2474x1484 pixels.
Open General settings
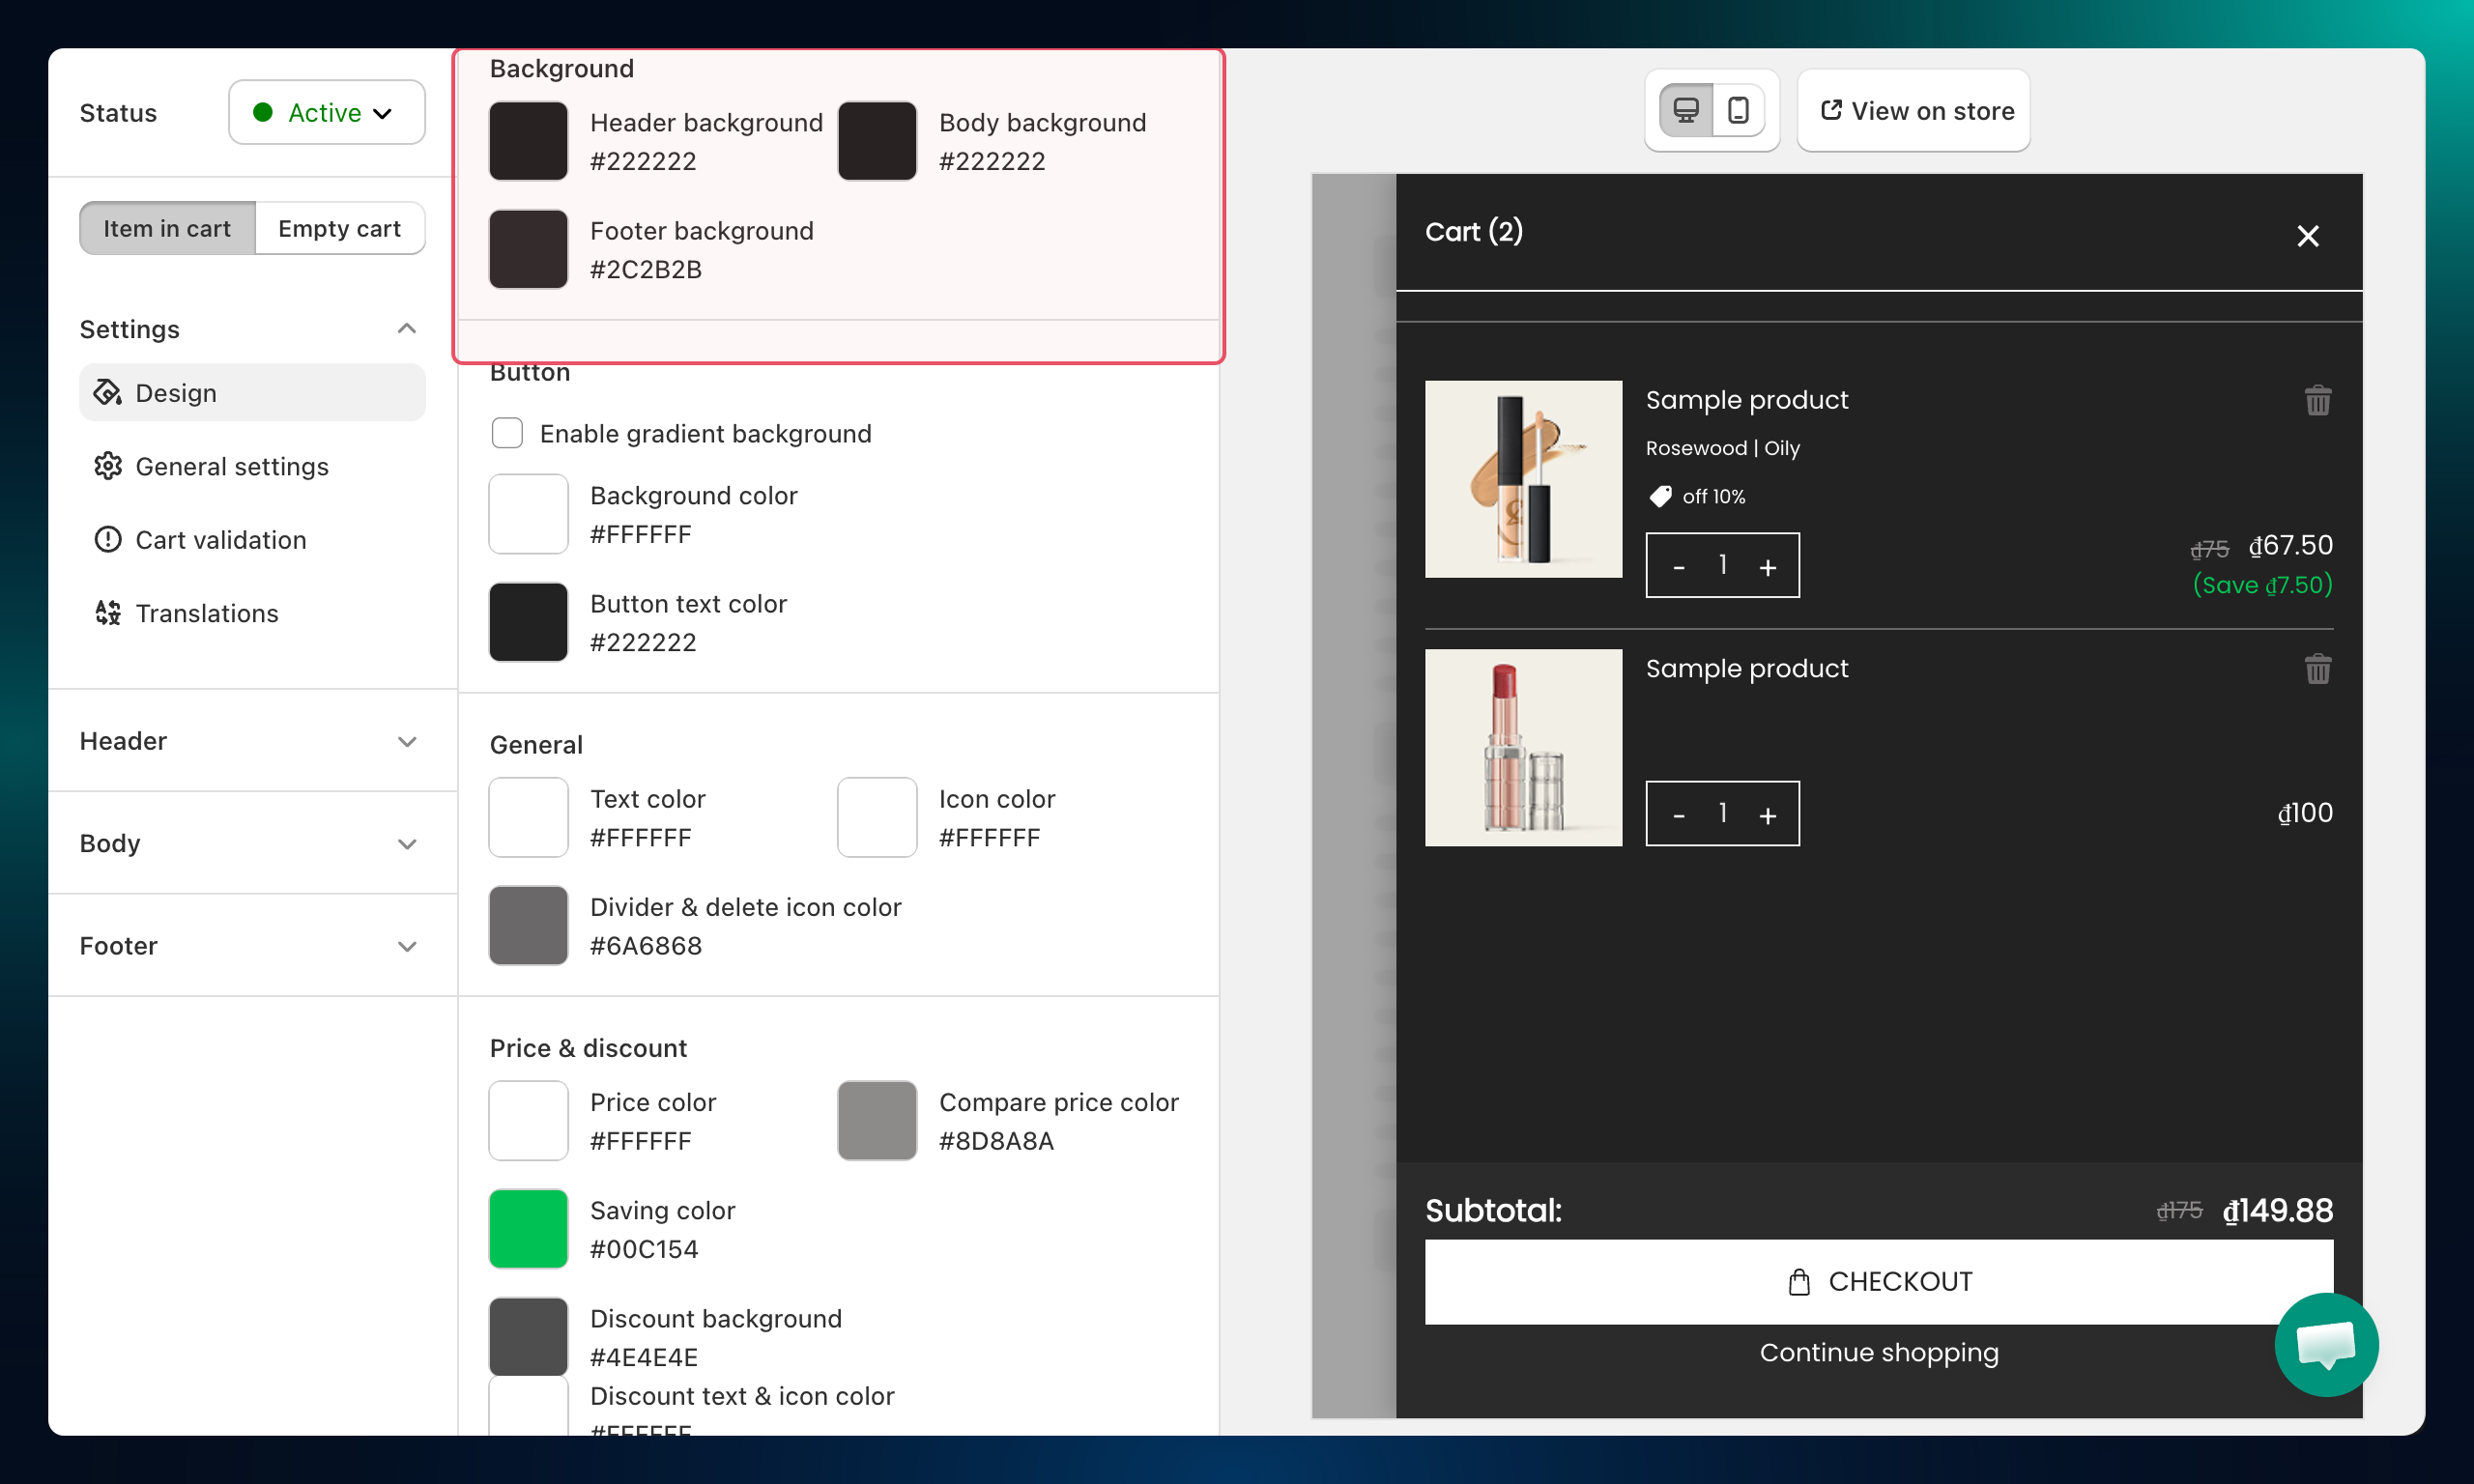pyautogui.click(x=252, y=466)
